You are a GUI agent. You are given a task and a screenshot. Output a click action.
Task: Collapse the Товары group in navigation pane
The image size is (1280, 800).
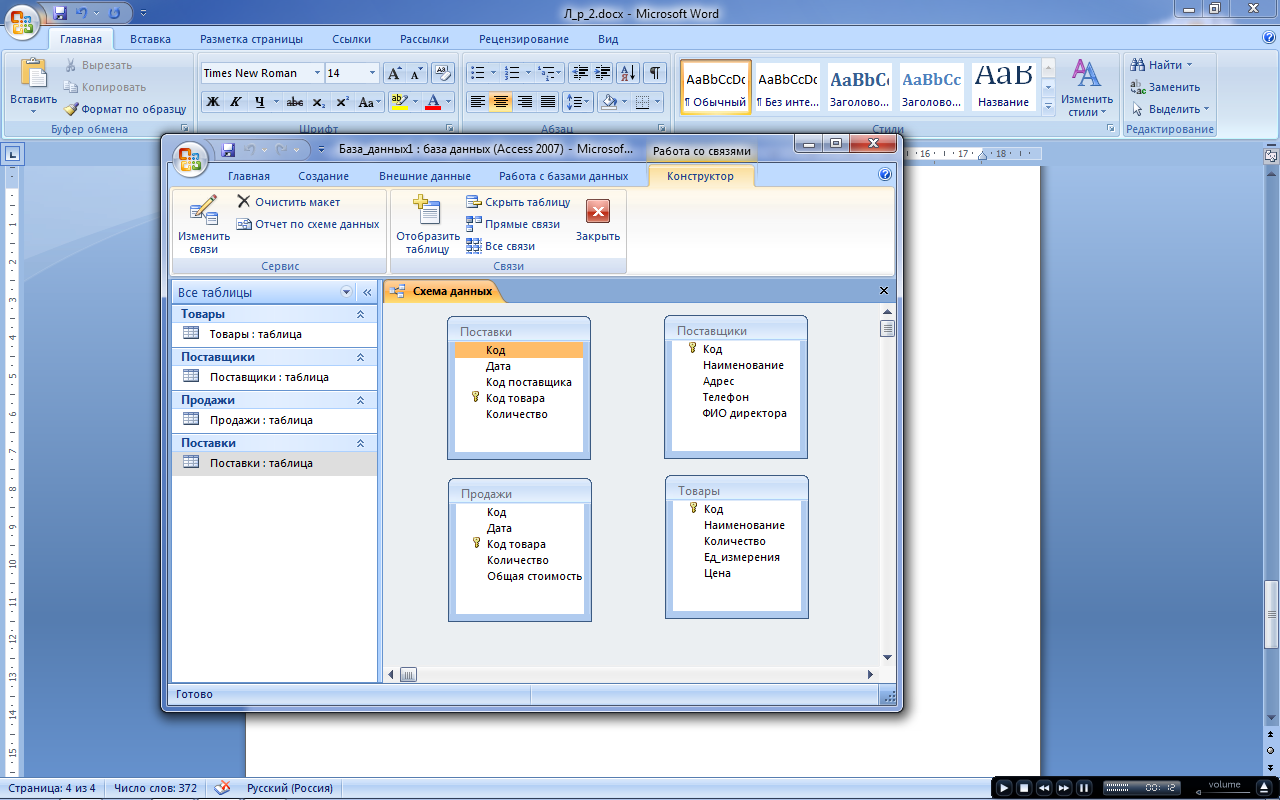click(x=360, y=314)
